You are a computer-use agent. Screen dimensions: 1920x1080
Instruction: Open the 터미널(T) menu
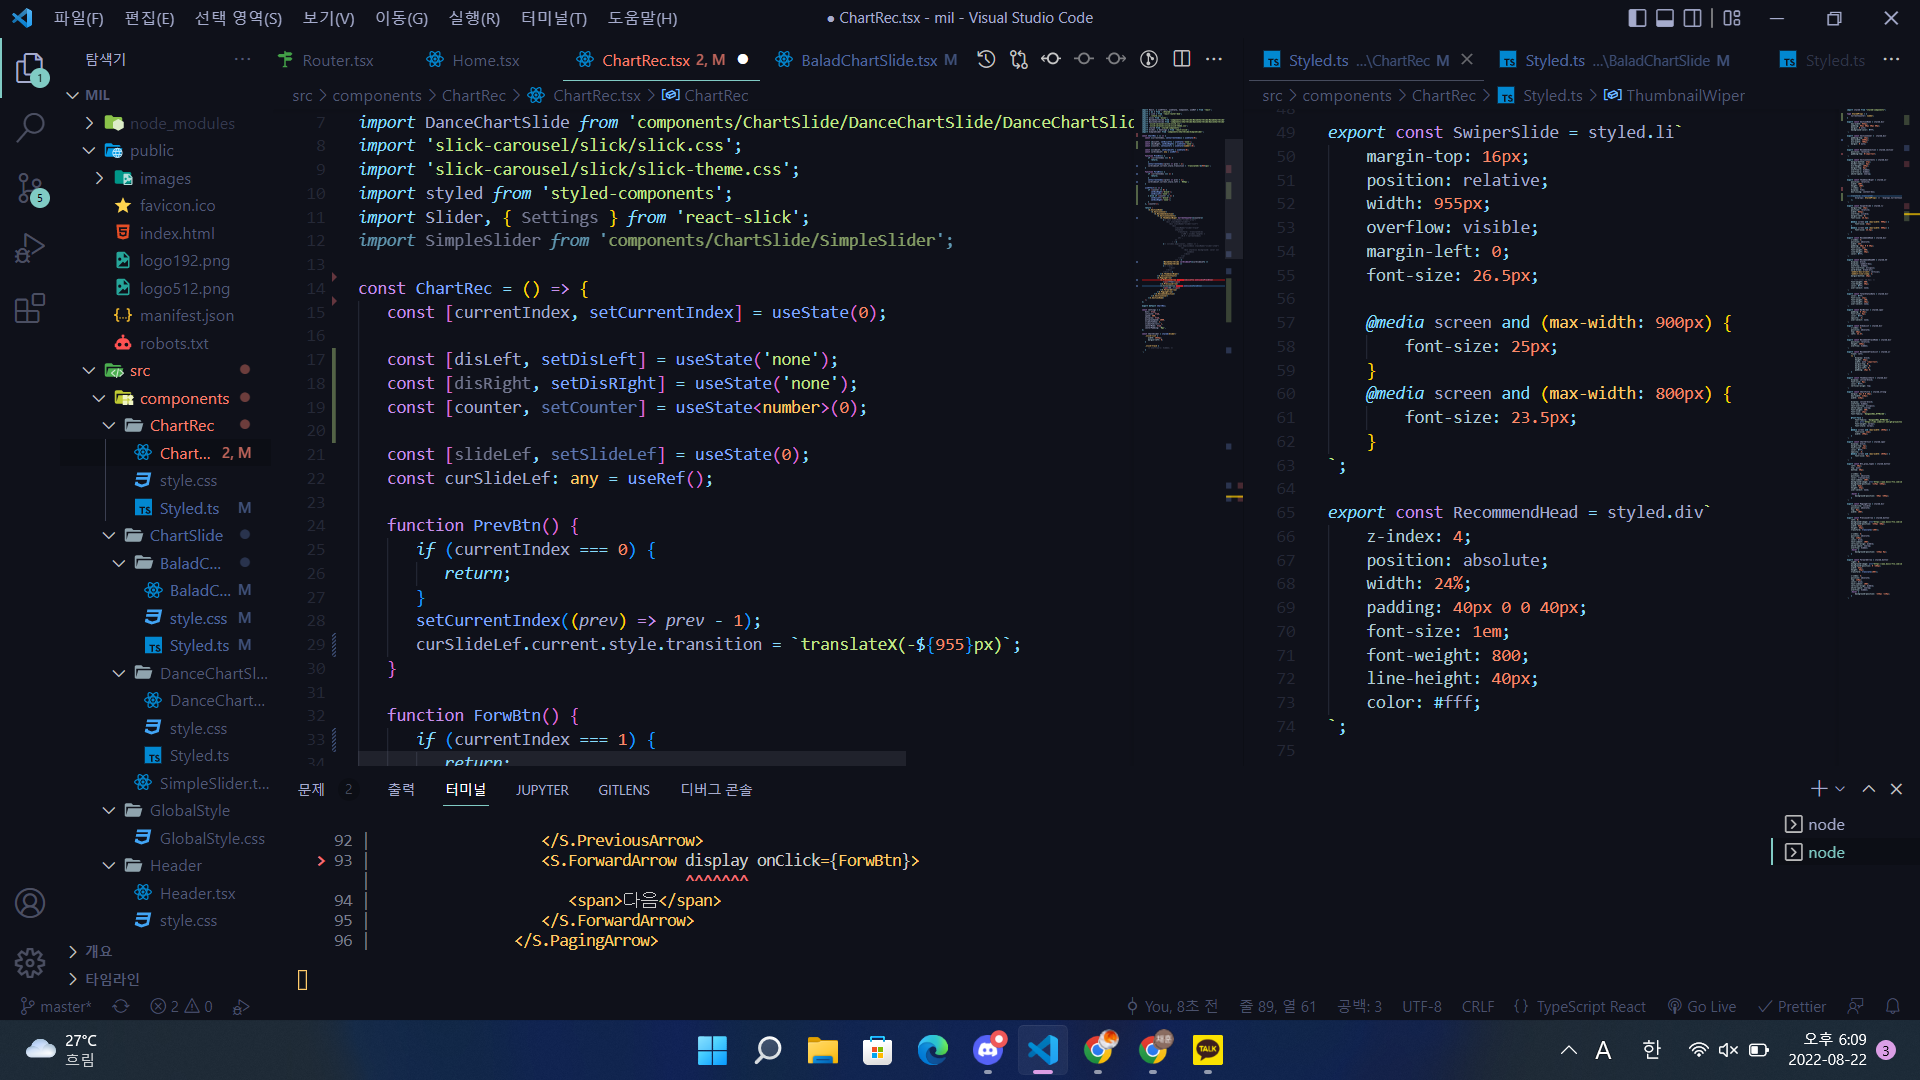(x=554, y=18)
